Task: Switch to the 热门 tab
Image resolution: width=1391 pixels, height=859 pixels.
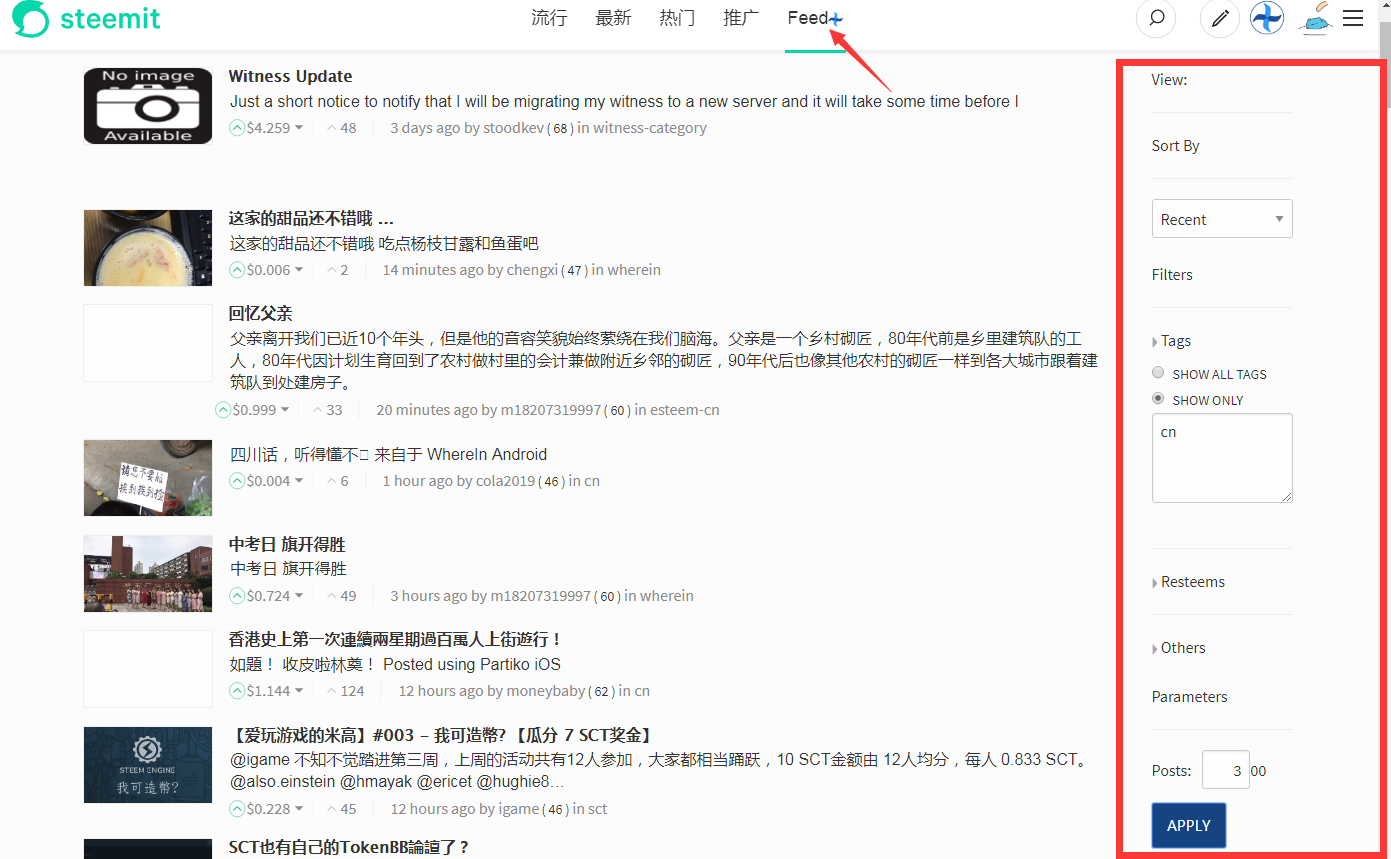Action: click(677, 18)
